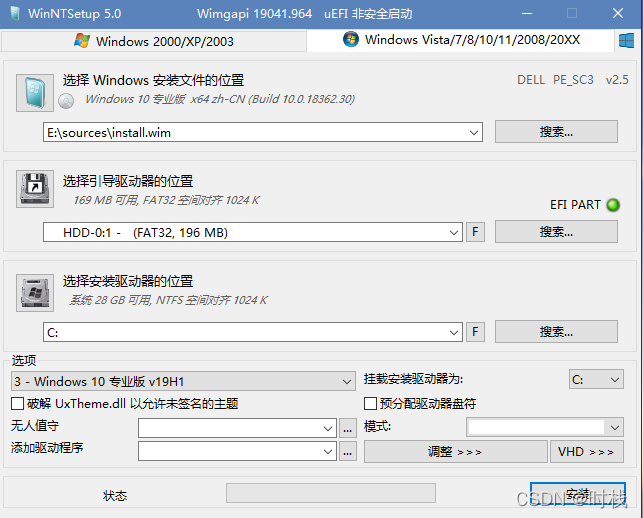The height and width of the screenshot is (518, 643).
Task: Click browse ... button for 添加驱动程序
Action: 348,452
